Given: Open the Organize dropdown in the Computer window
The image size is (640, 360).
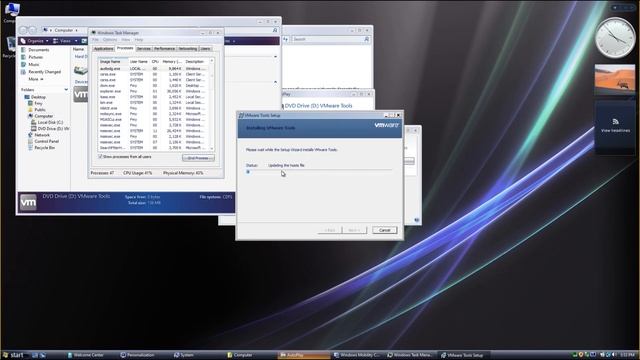Looking at the screenshot, I should tap(35, 41).
